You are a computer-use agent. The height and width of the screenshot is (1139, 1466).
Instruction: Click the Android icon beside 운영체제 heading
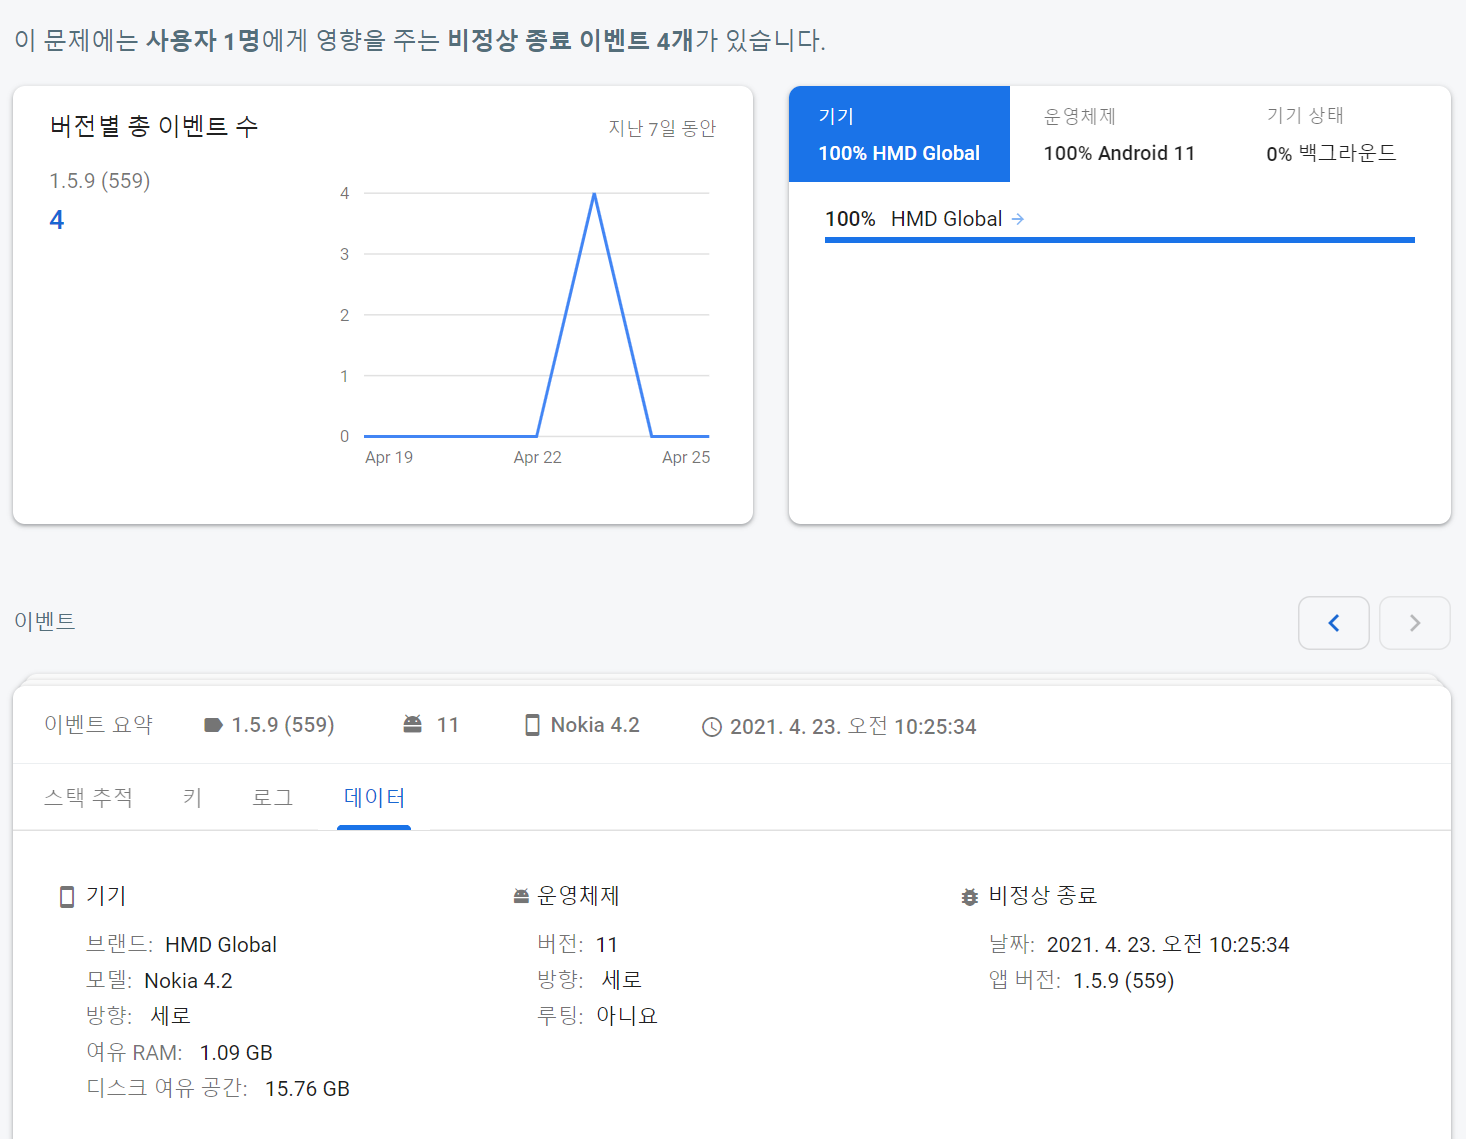(x=520, y=897)
